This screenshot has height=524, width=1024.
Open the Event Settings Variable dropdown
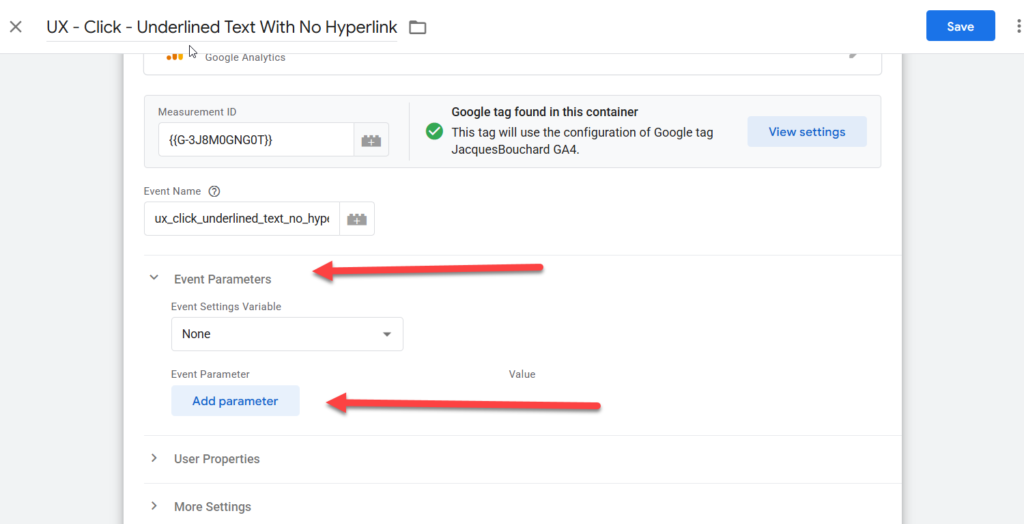click(287, 334)
